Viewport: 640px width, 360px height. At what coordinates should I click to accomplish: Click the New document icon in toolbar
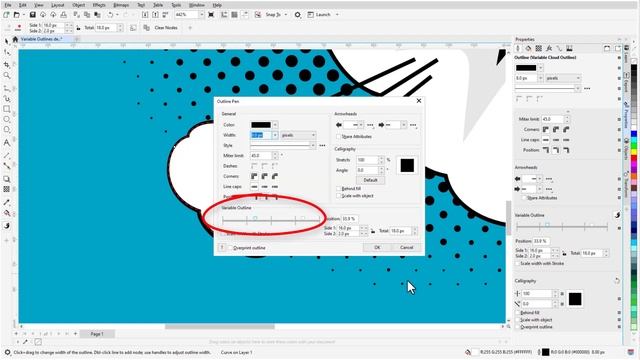tap(6, 15)
